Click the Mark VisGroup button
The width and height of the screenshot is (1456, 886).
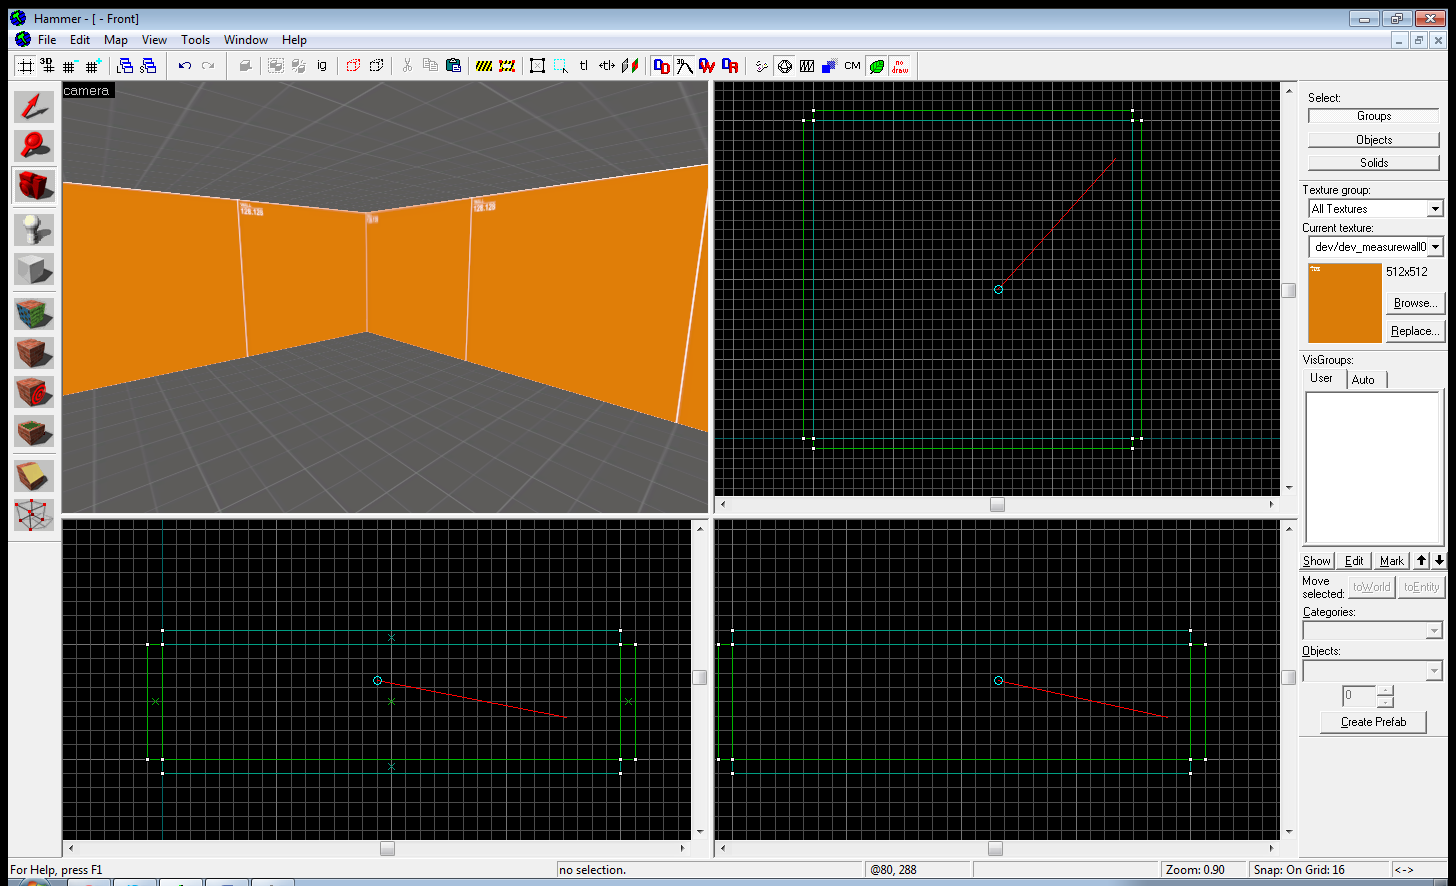[1391, 561]
